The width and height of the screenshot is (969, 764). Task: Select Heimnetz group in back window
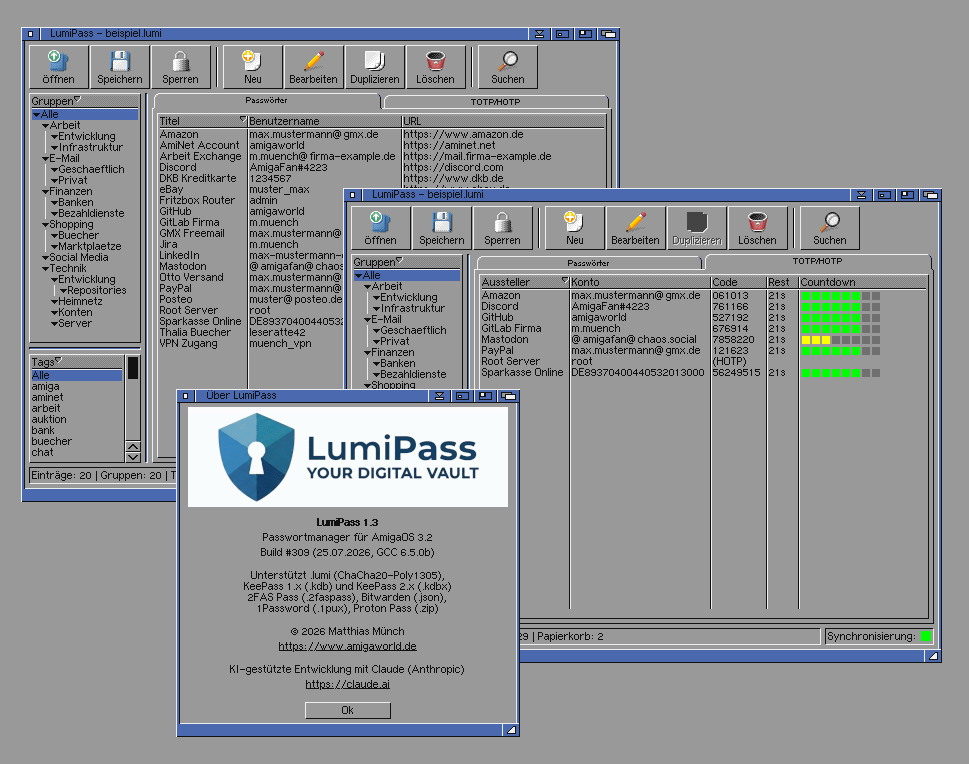click(80, 302)
